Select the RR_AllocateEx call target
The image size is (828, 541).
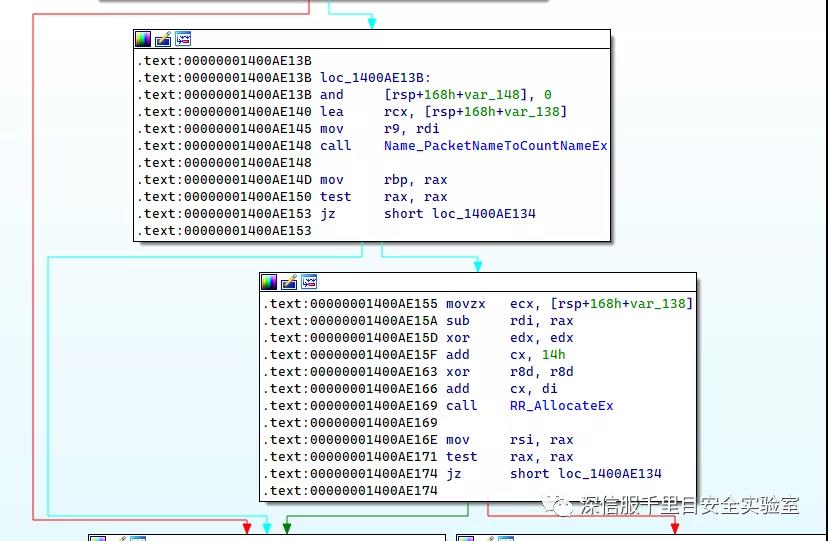click(562, 406)
